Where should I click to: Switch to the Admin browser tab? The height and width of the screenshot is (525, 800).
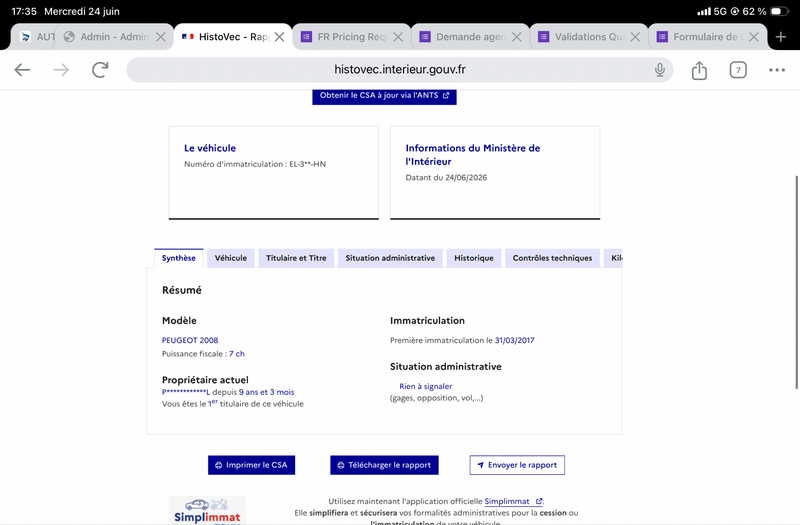[x=109, y=37]
